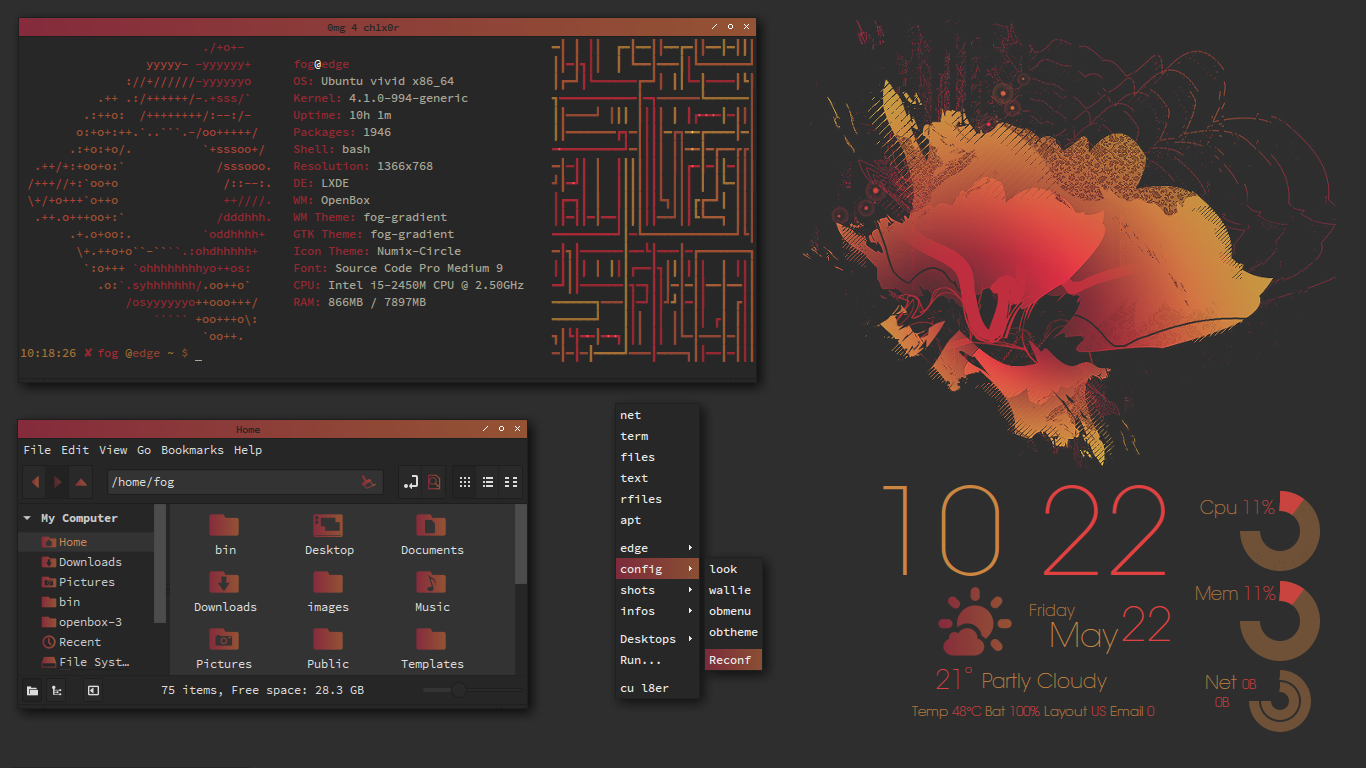Toggle the location entry mode icon
Image resolution: width=1366 pixels, height=768 pixels.
point(410,482)
